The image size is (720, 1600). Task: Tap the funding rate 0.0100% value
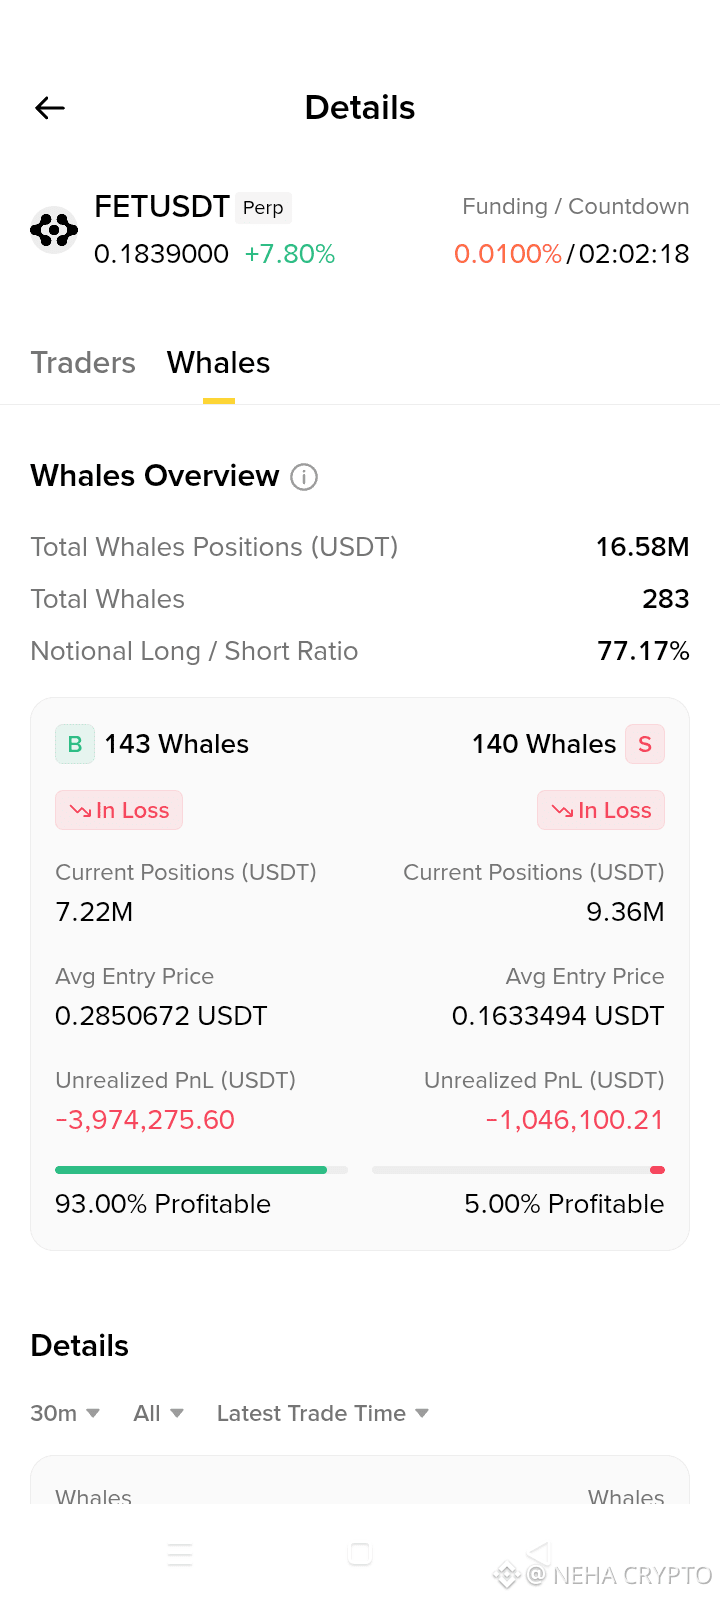click(508, 254)
